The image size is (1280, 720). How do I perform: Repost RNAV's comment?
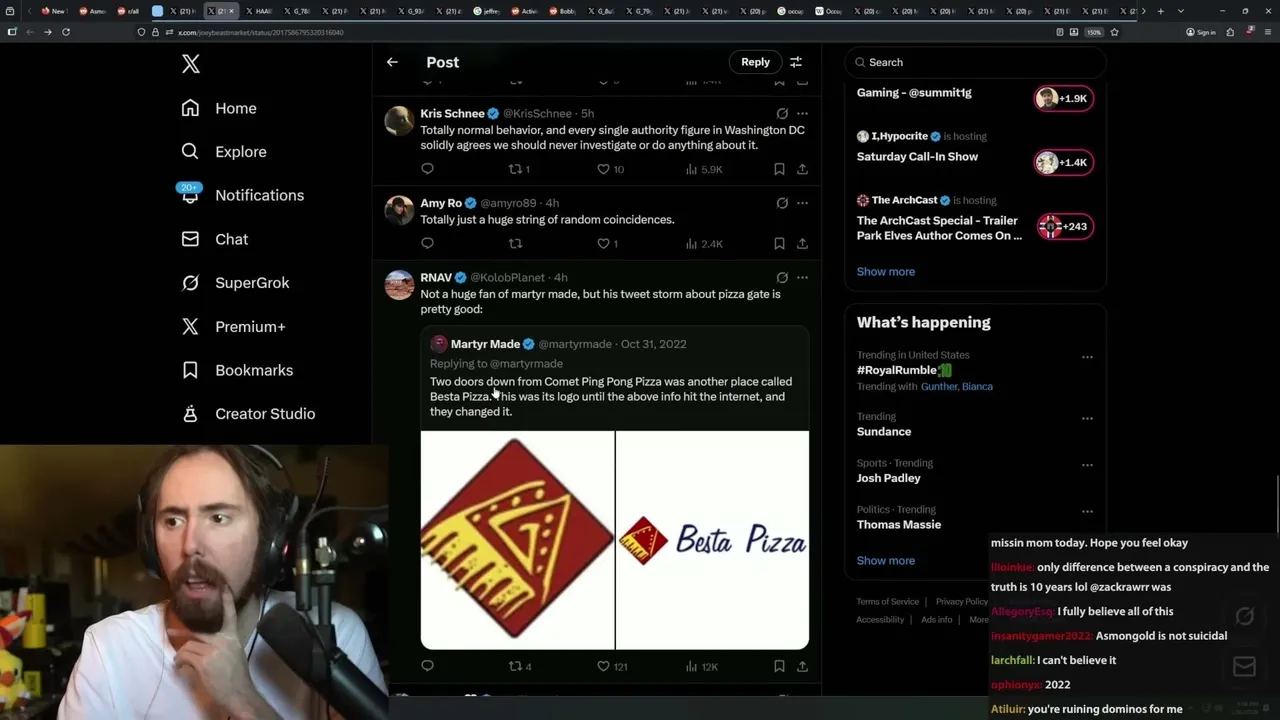click(x=520, y=666)
